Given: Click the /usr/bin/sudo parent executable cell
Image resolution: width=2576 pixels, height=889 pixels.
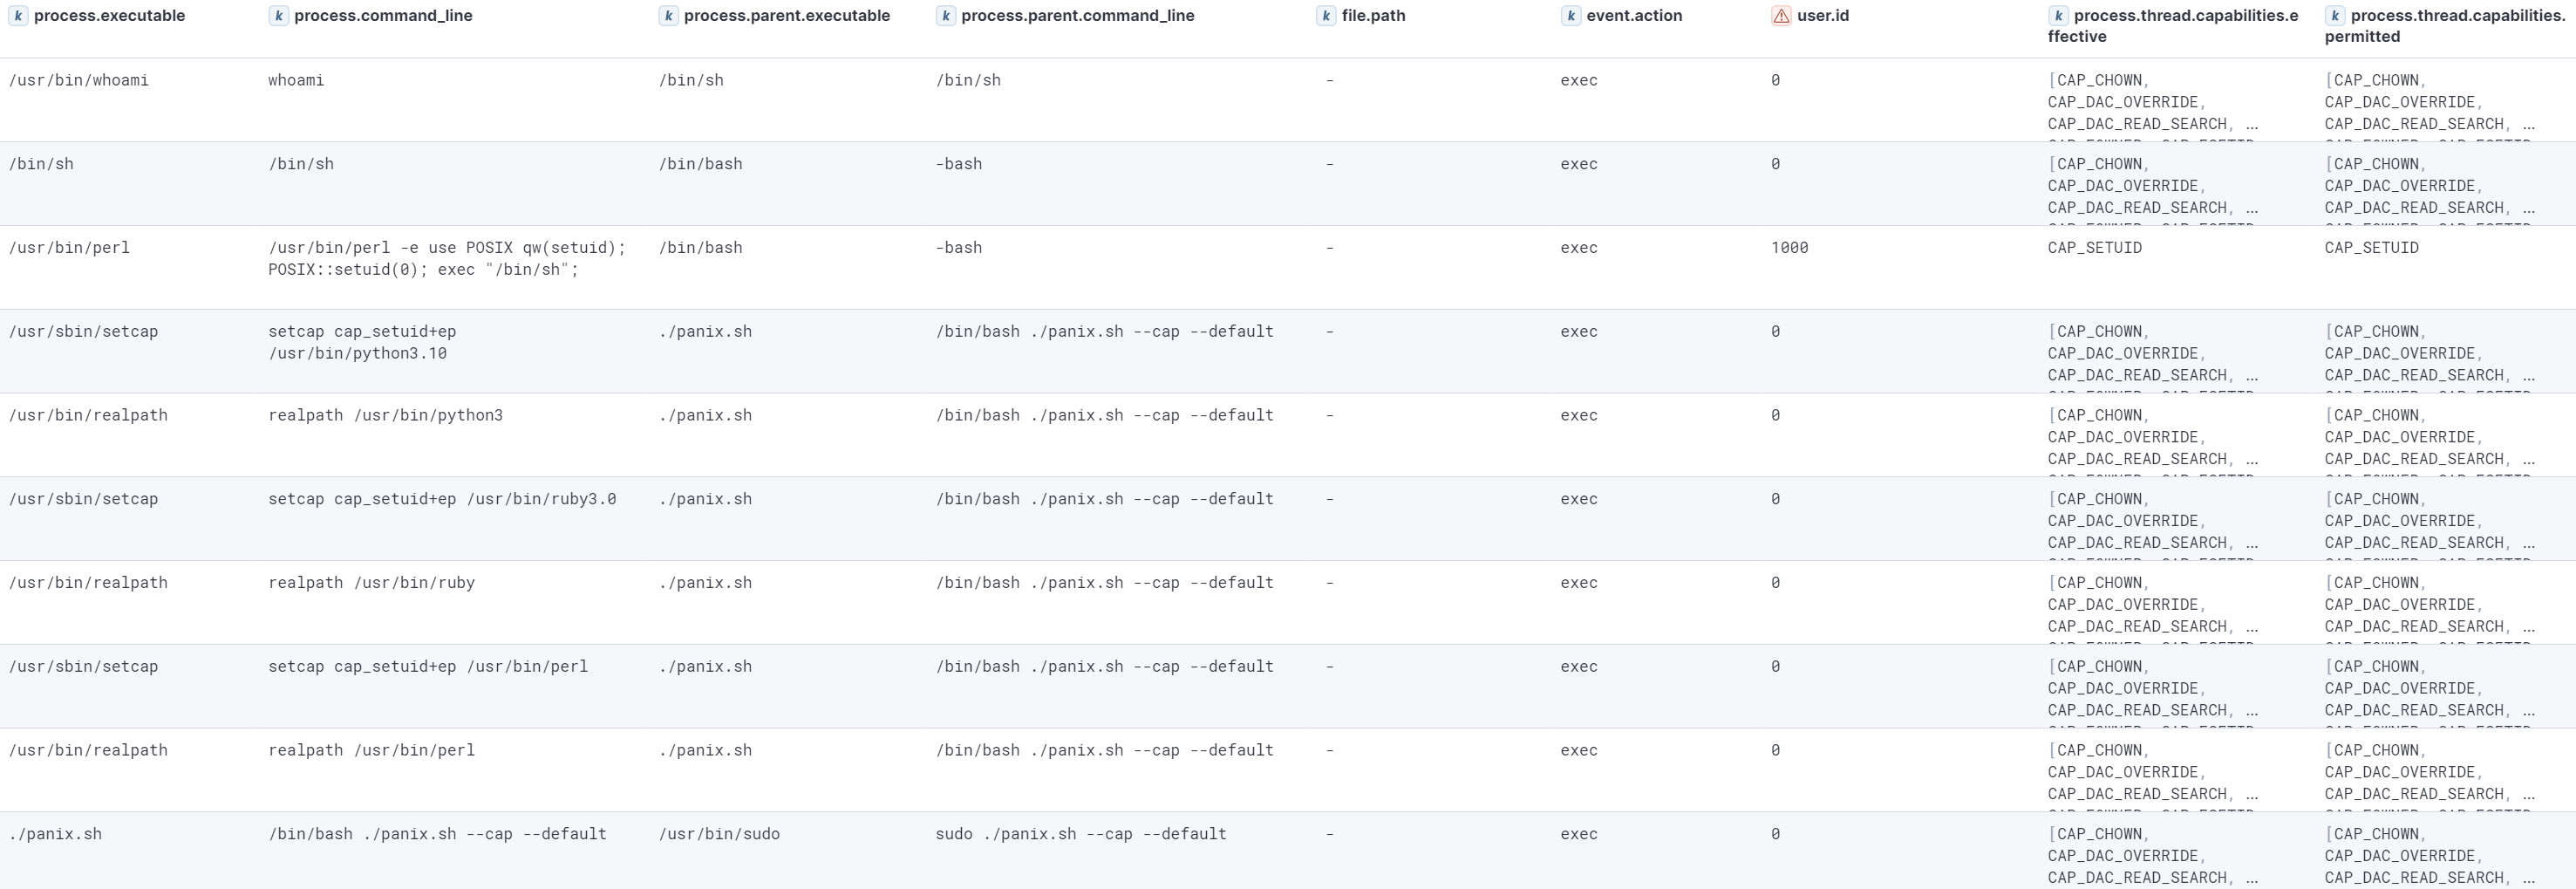Looking at the screenshot, I should point(719,834).
